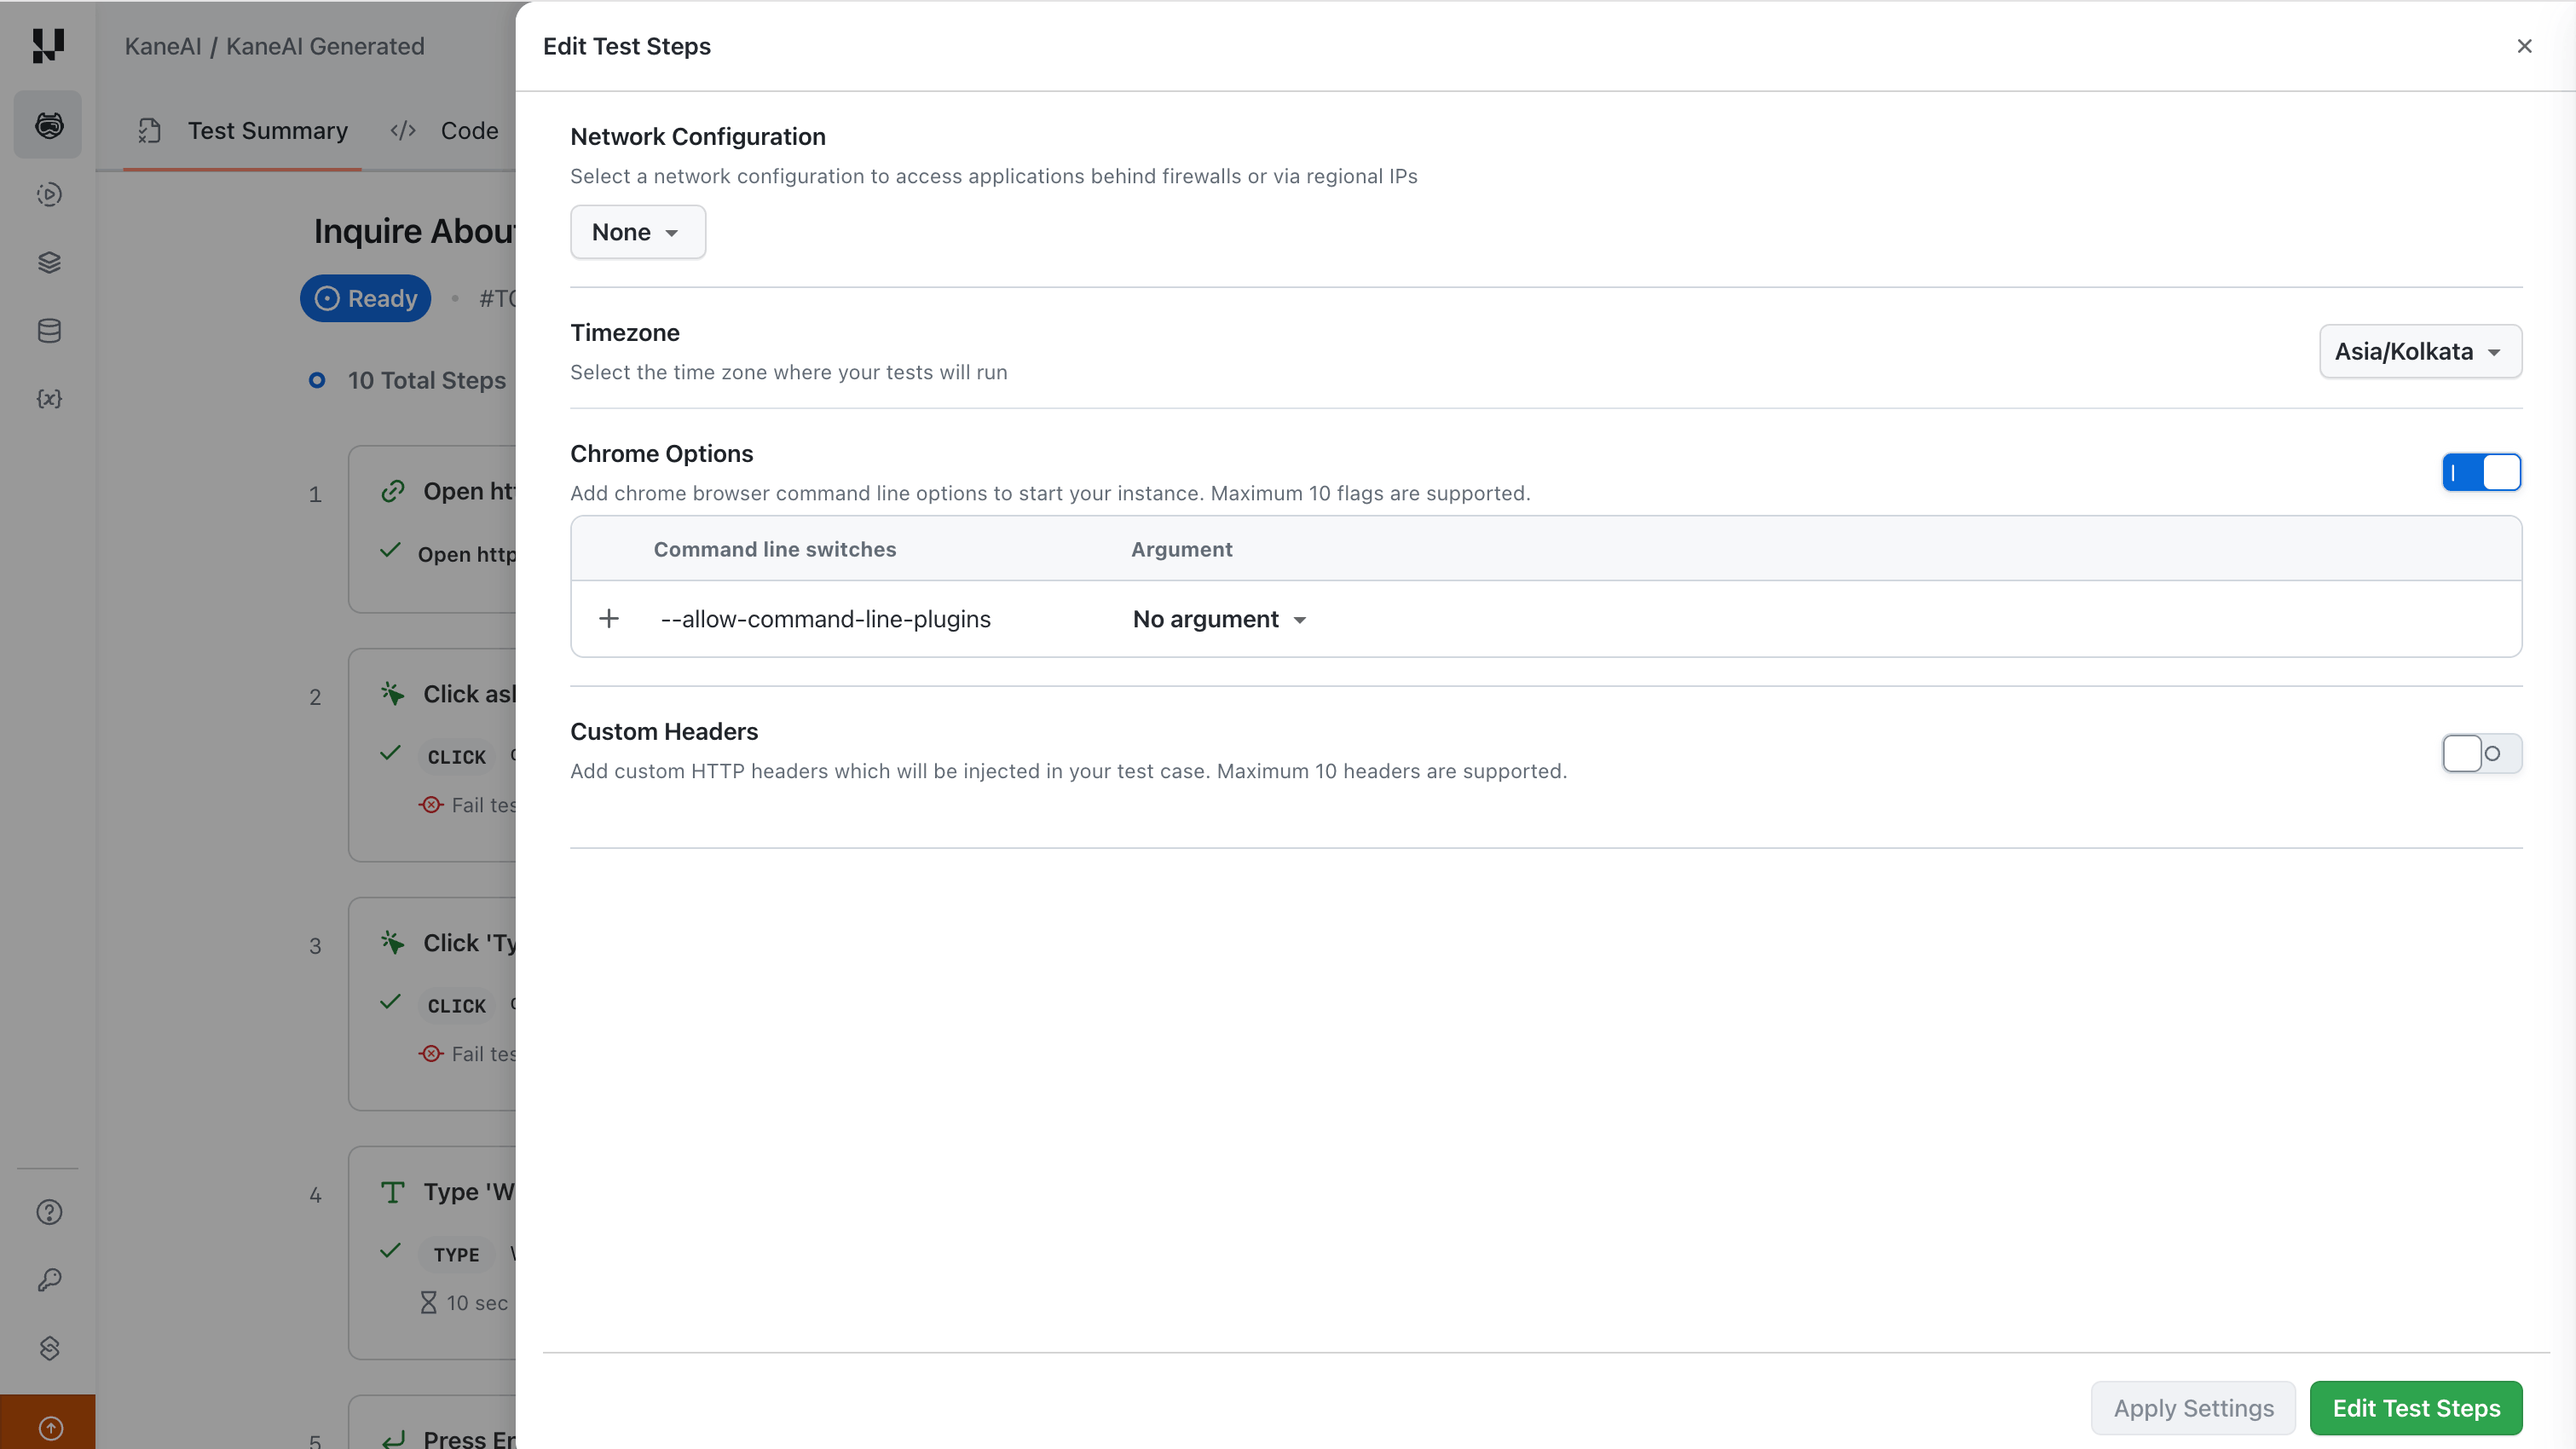The height and width of the screenshot is (1449, 2576).
Task: Click the LambdaTest logo icon
Action: [x=48, y=45]
